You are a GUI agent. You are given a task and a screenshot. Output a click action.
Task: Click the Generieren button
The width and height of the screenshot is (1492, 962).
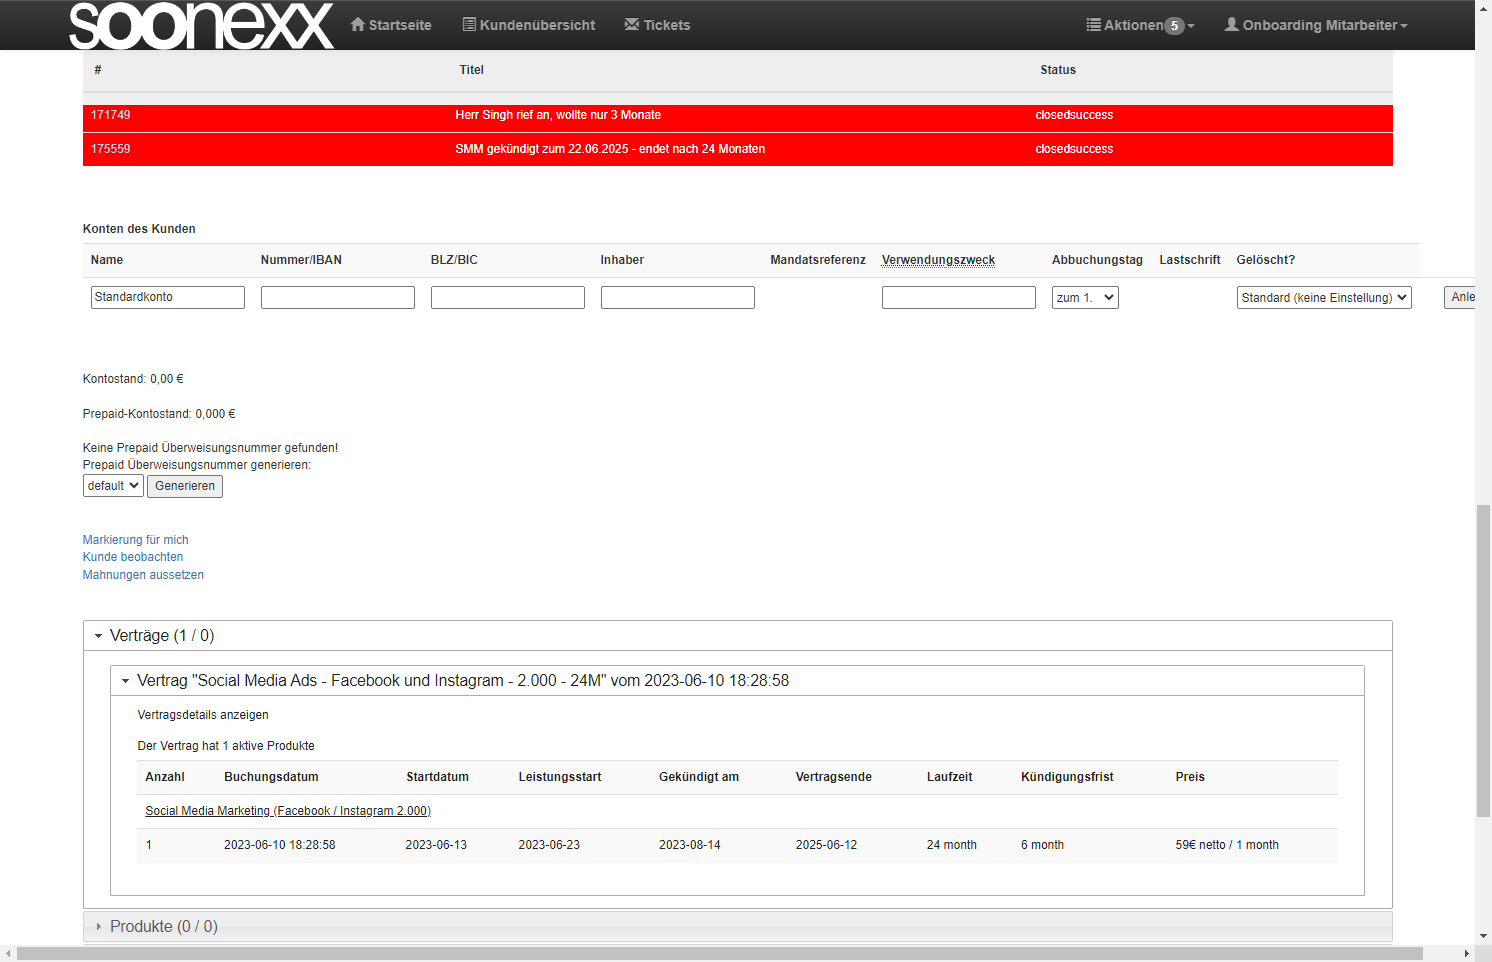pos(185,486)
